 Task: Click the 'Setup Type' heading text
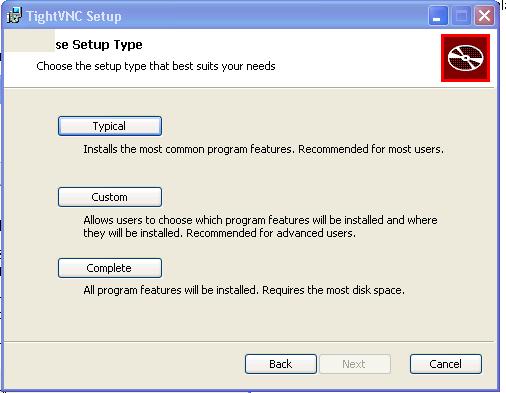[107, 45]
